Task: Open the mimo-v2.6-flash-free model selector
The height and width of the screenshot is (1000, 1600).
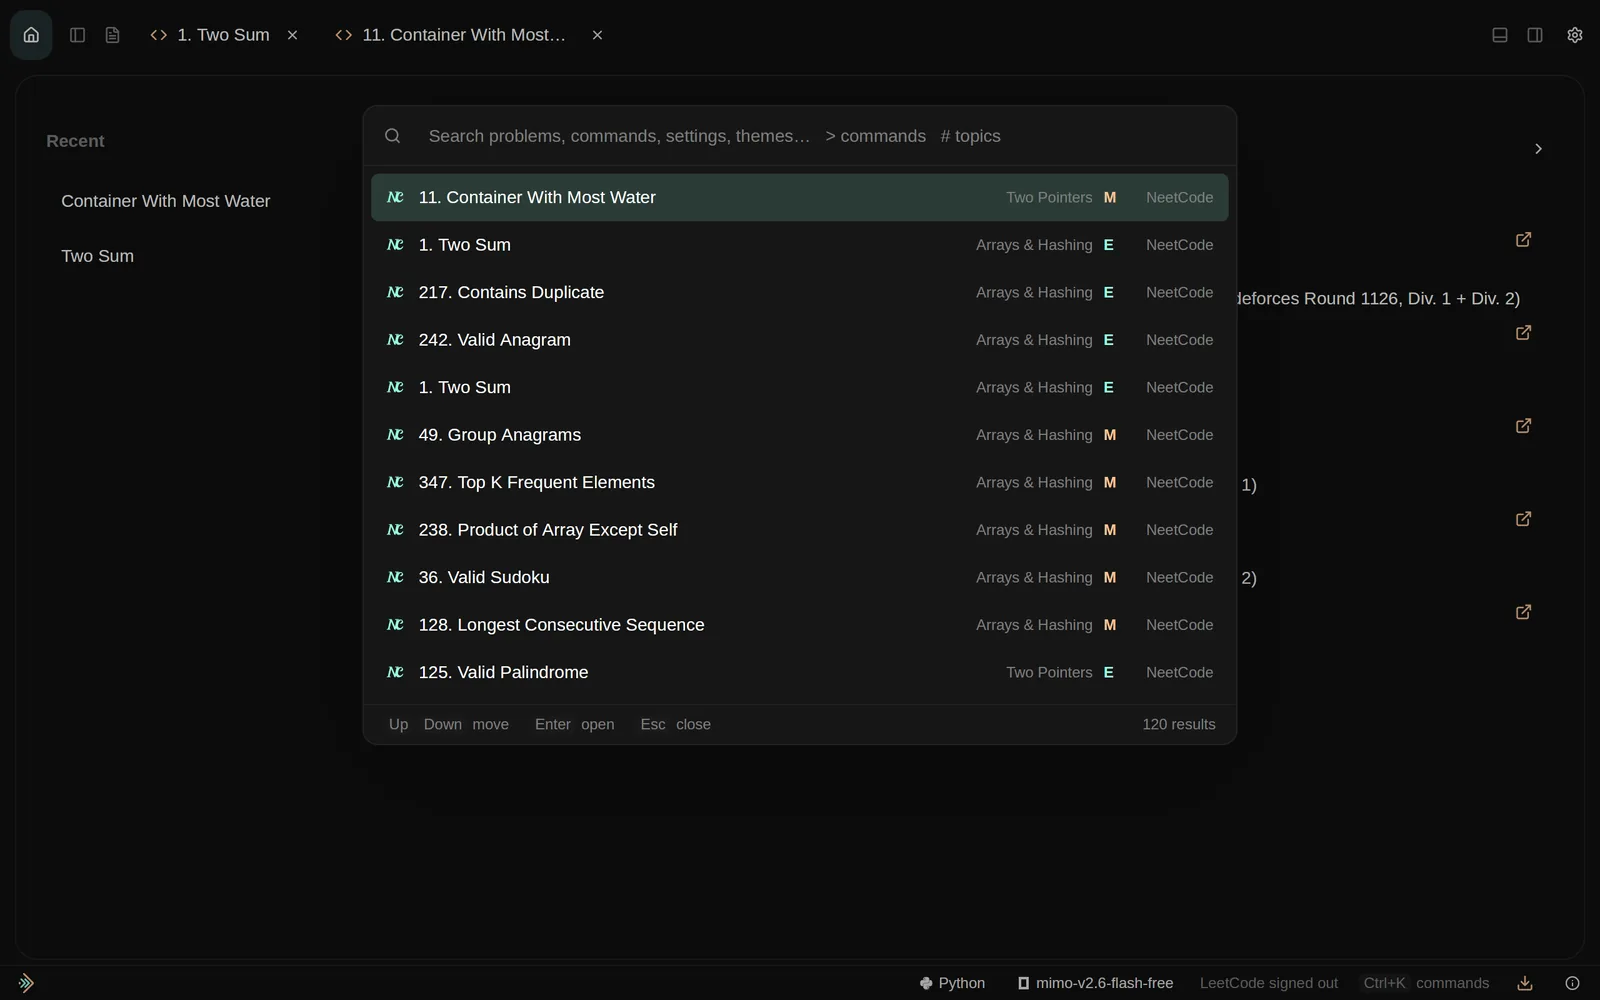Action: 1095,983
